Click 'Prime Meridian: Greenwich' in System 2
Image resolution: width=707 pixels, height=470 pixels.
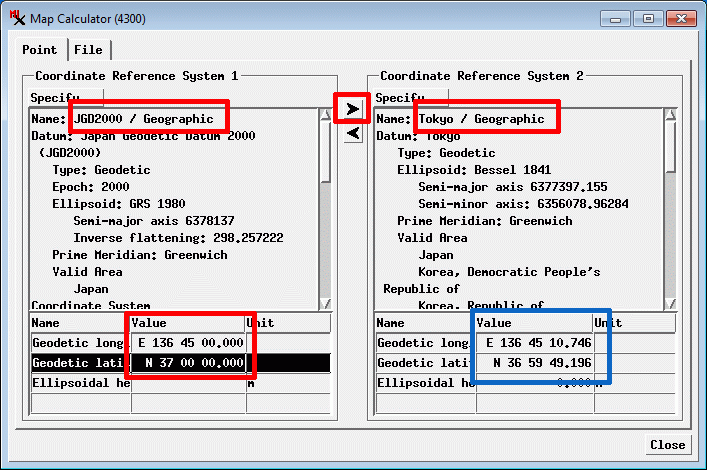485,221
